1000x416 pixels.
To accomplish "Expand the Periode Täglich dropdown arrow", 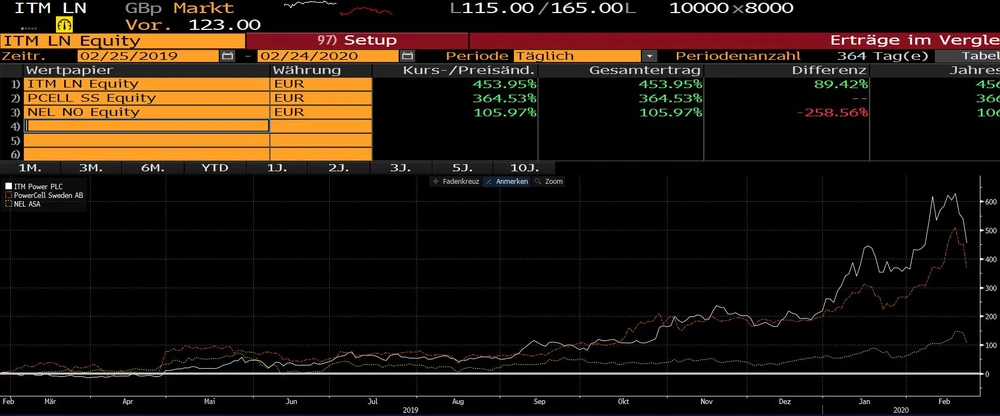I will [x=651, y=57].
